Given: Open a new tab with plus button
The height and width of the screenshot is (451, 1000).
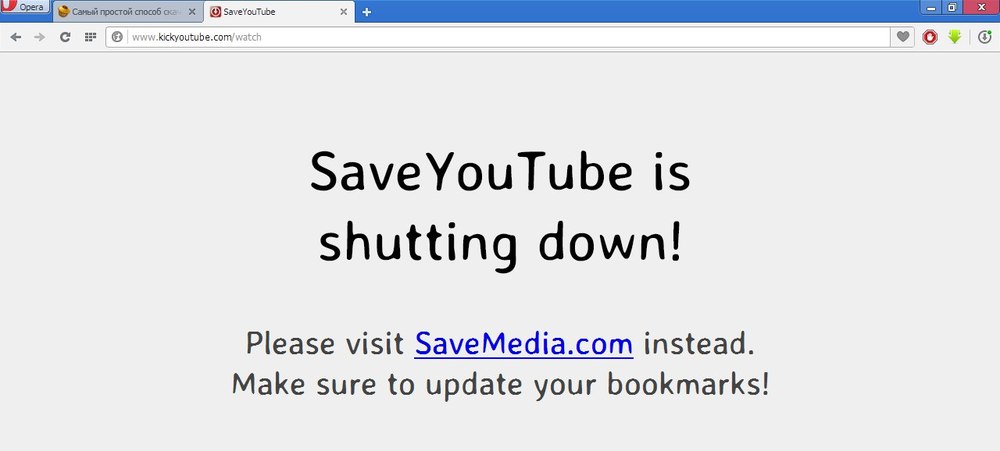Looking at the screenshot, I should (x=366, y=12).
